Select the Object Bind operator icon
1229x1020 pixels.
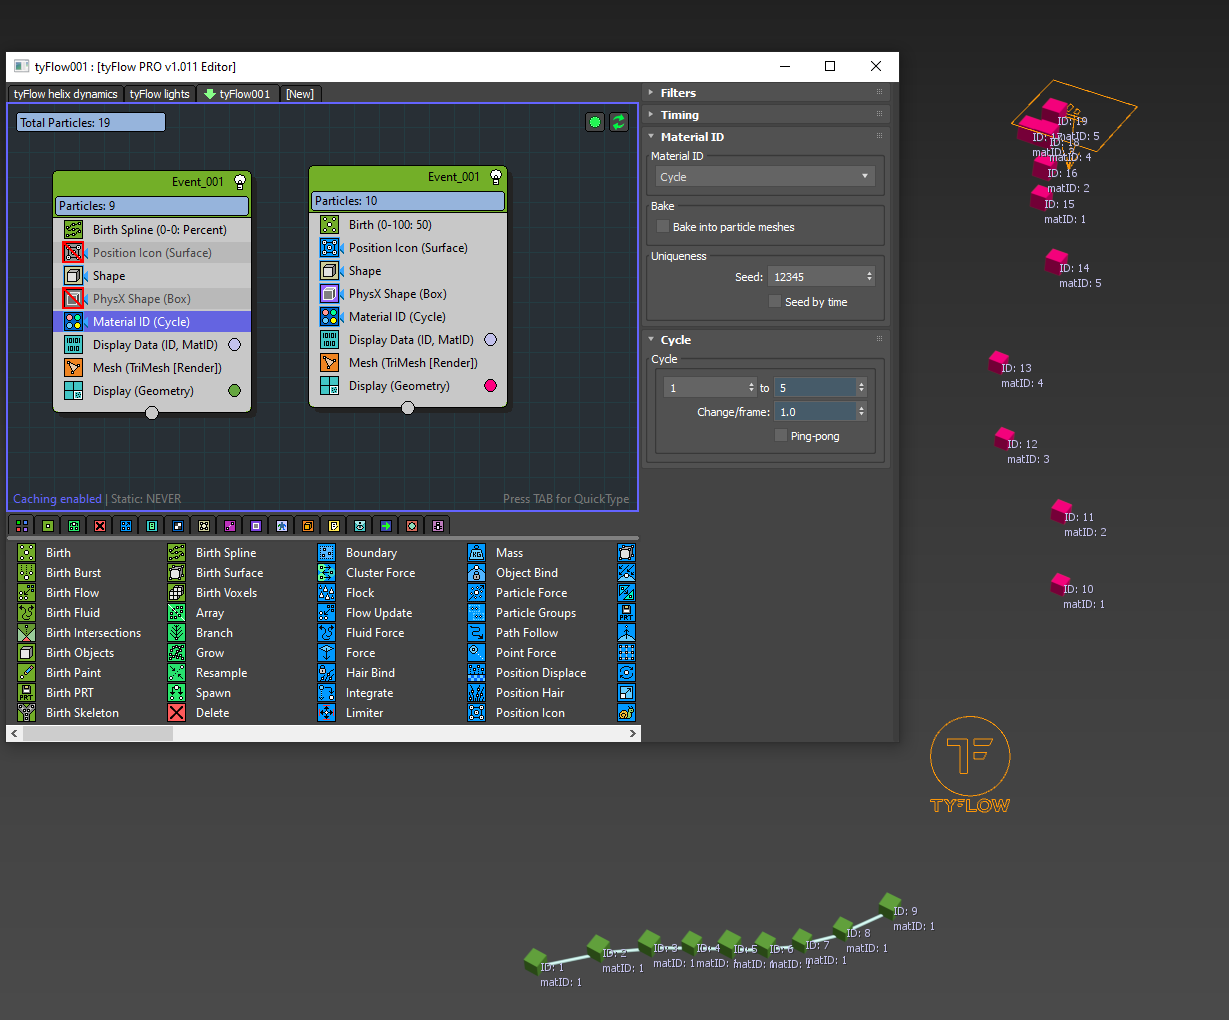tap(477, 573)
